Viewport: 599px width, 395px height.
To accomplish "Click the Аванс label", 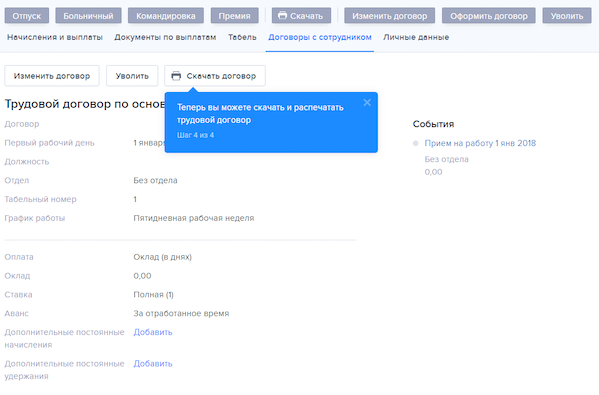I will [x=16, y=314].
